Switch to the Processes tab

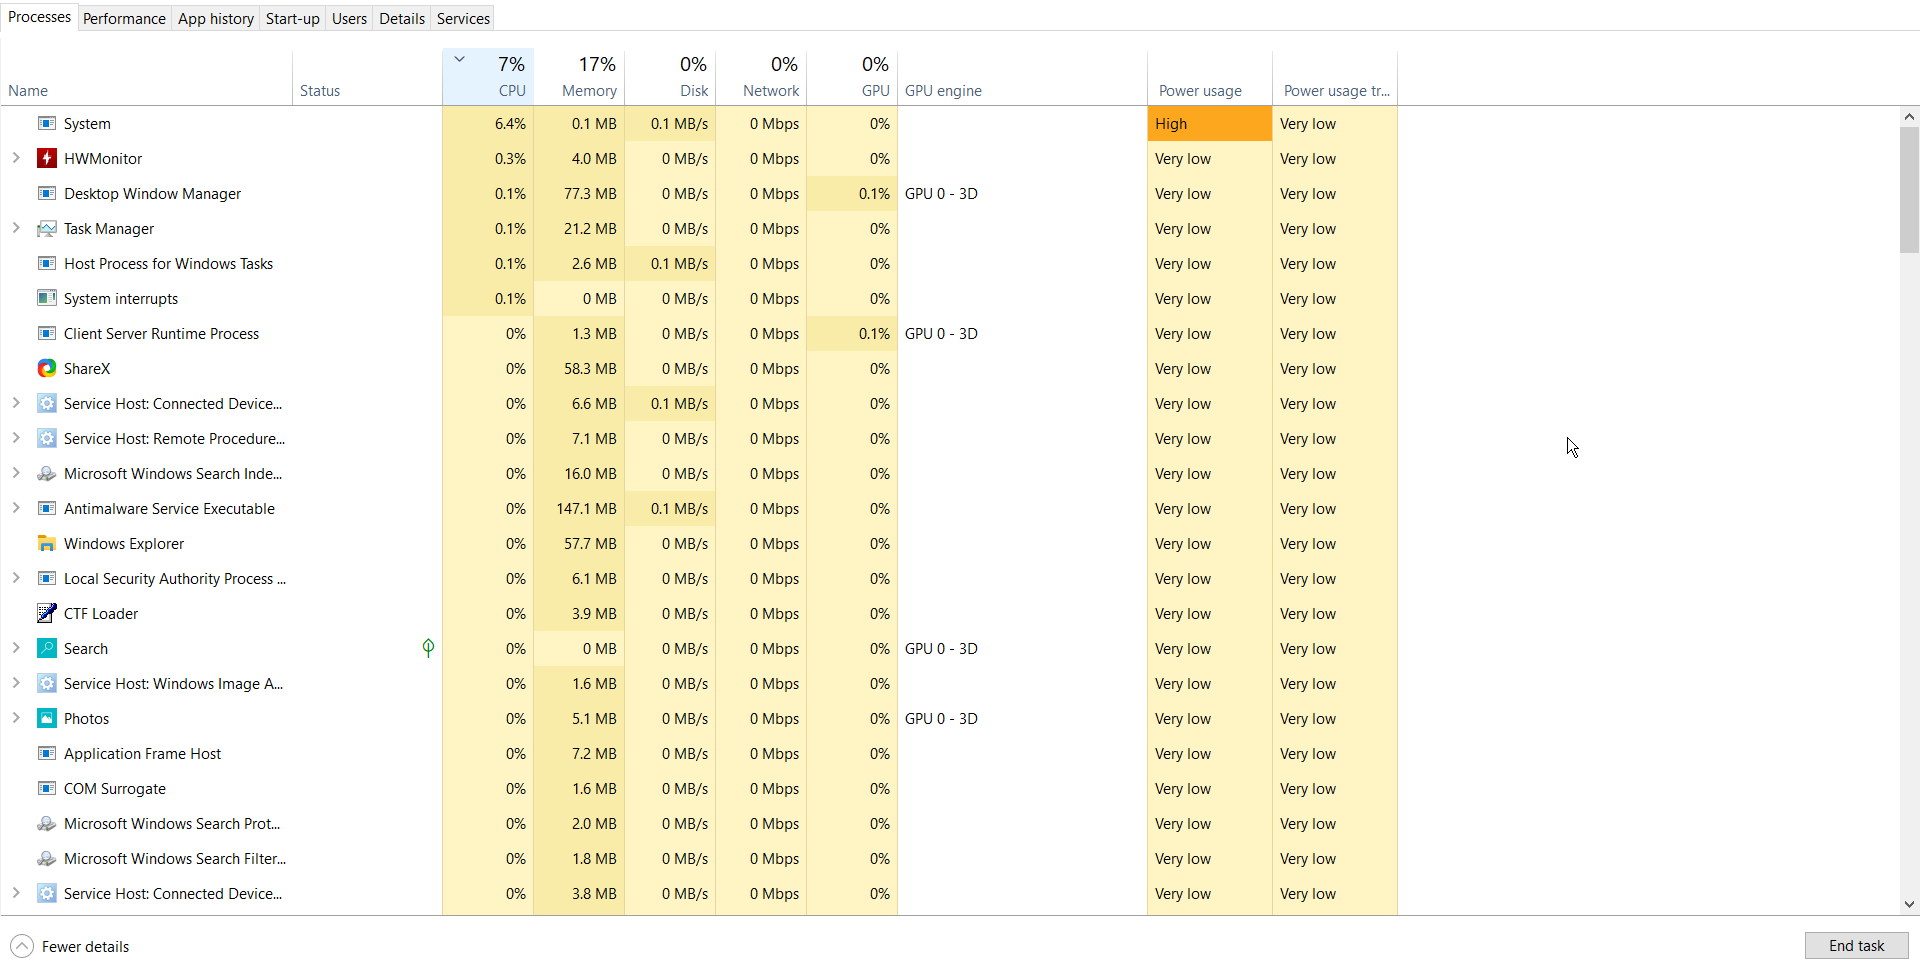point(39,17)
